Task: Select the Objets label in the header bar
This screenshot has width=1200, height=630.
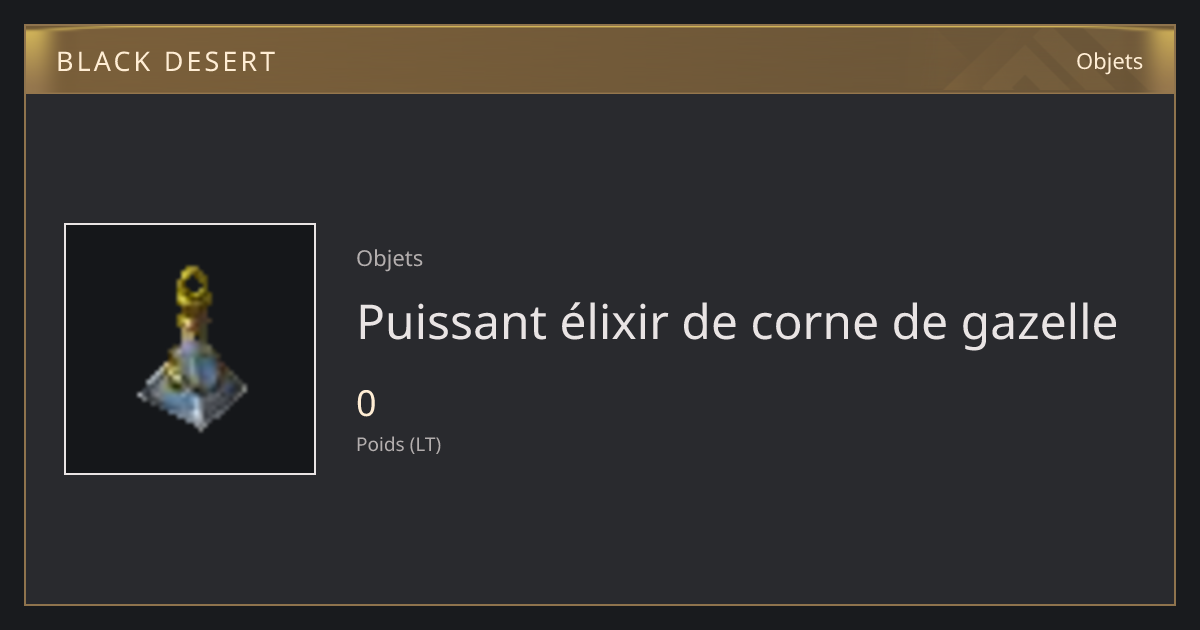Action: point(1109,61)
